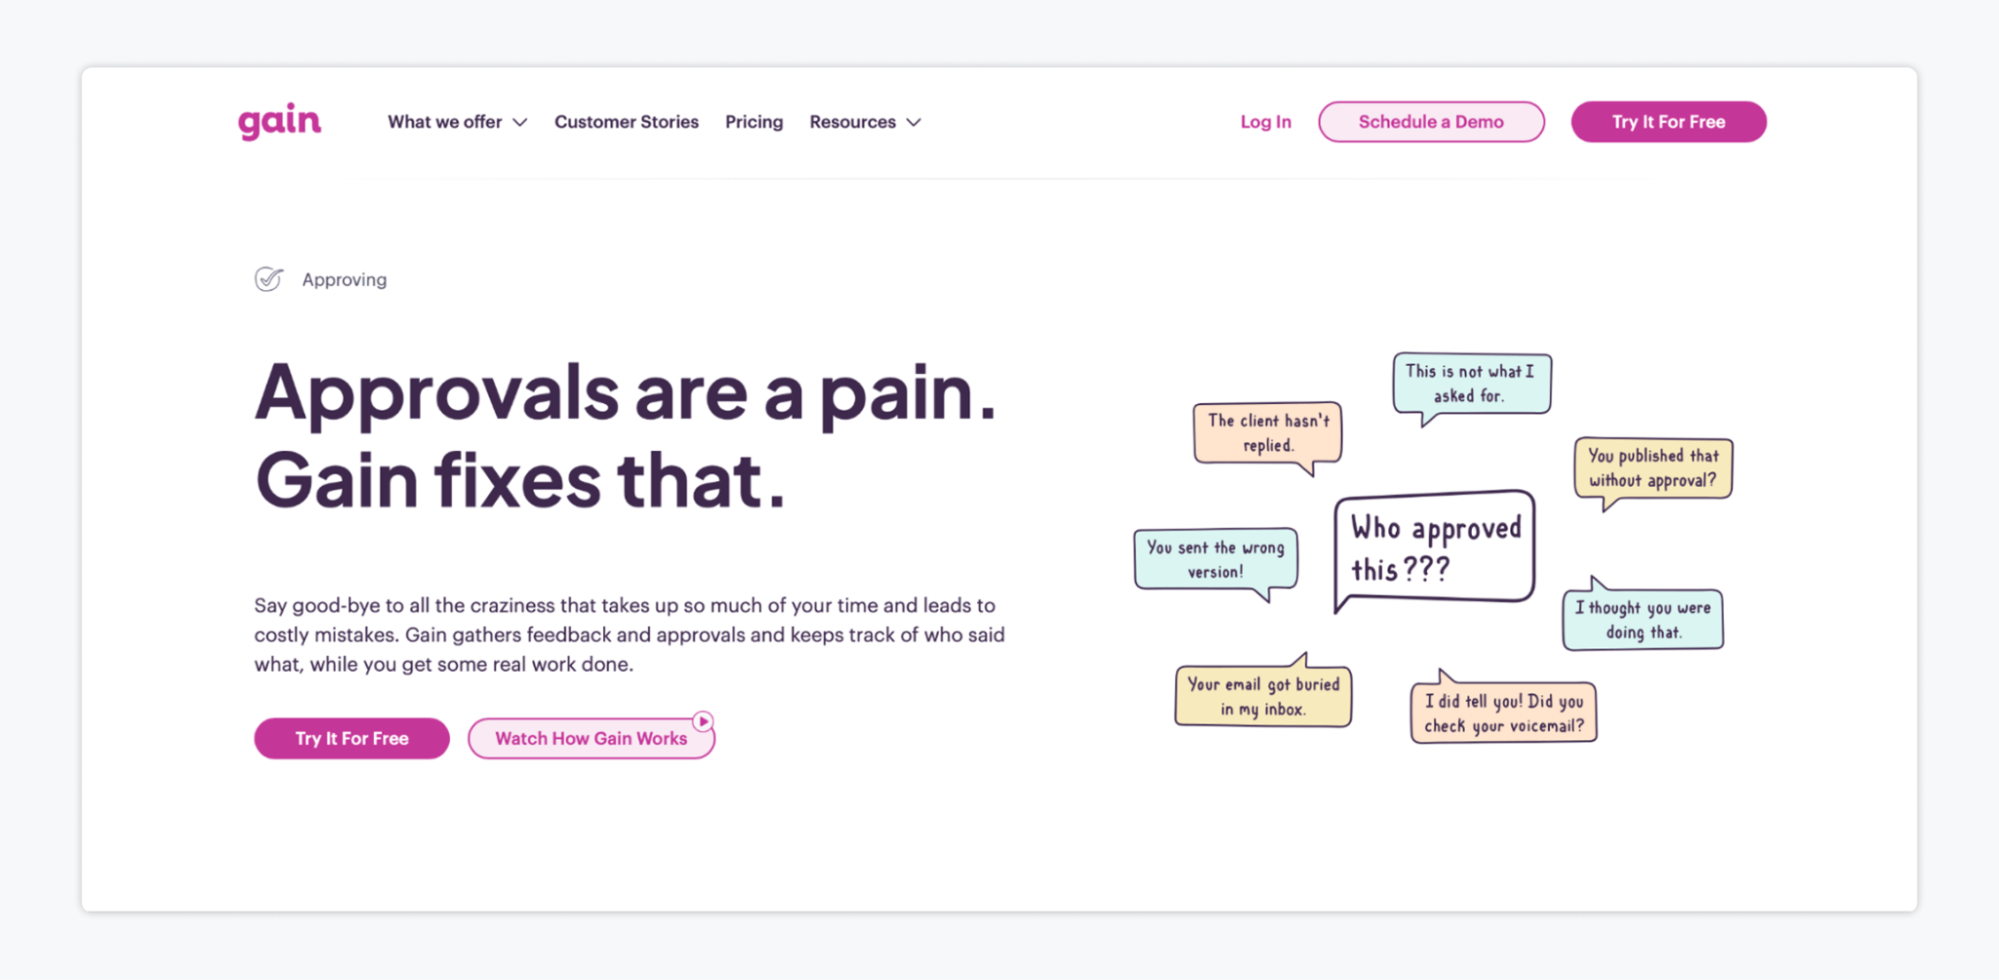Click the "Your email got buried" bubble
This screenshot has width=1999, height=980.
click(x=1263, y=696)
